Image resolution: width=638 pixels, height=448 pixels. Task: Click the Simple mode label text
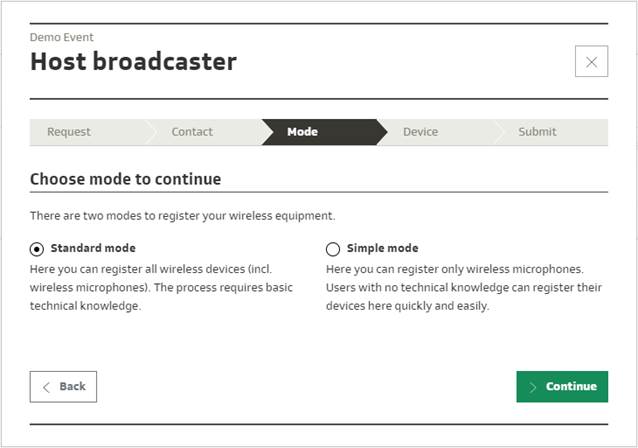tap(382, 248)
